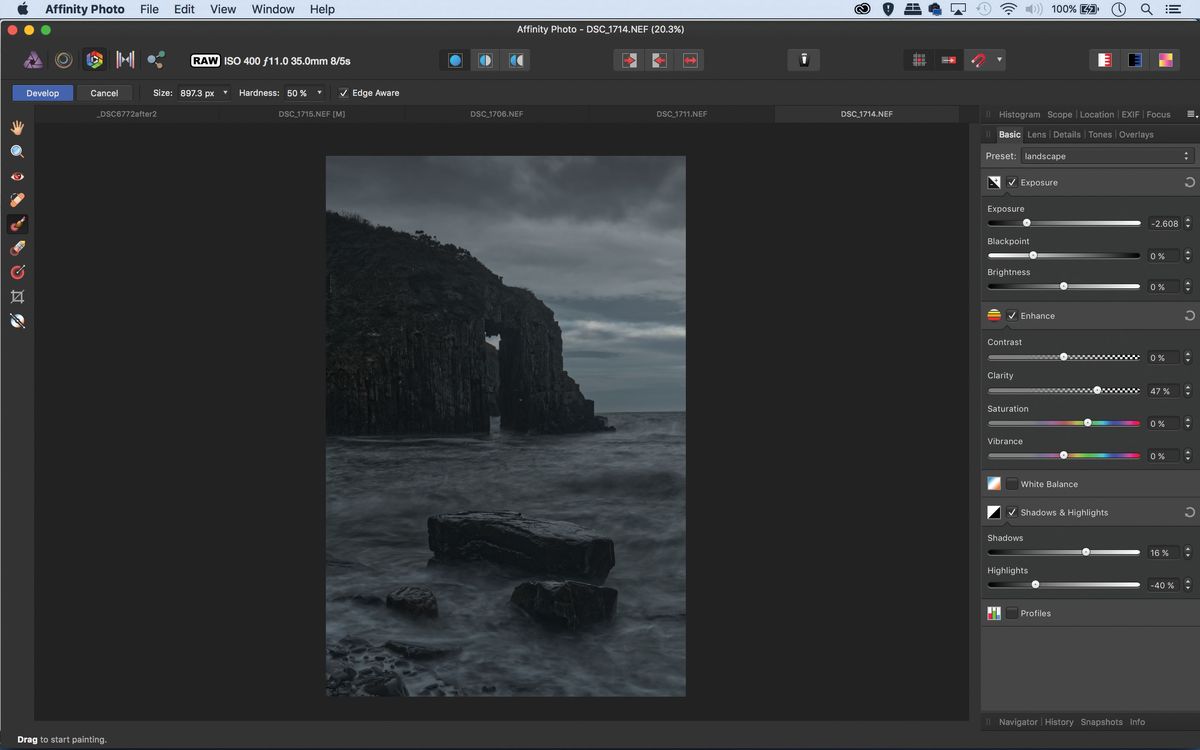The image size is (1200, 750).
Task: Select the Overlay Erase tool
Action: (x=16, y=248)
